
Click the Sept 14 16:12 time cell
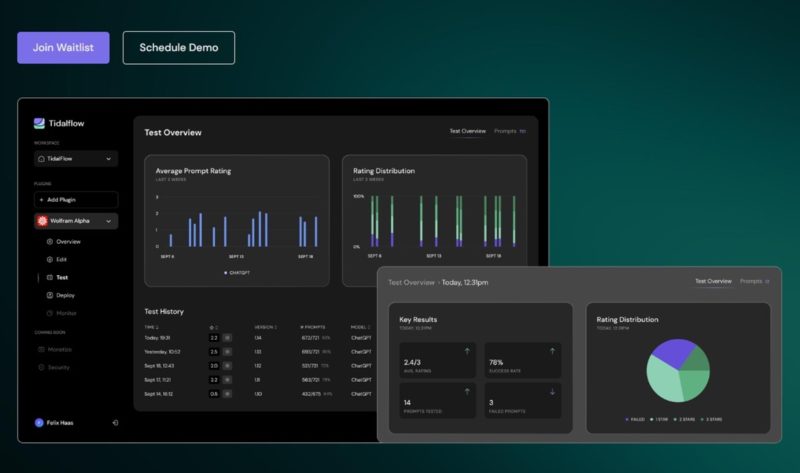click(x=159, y=394)
